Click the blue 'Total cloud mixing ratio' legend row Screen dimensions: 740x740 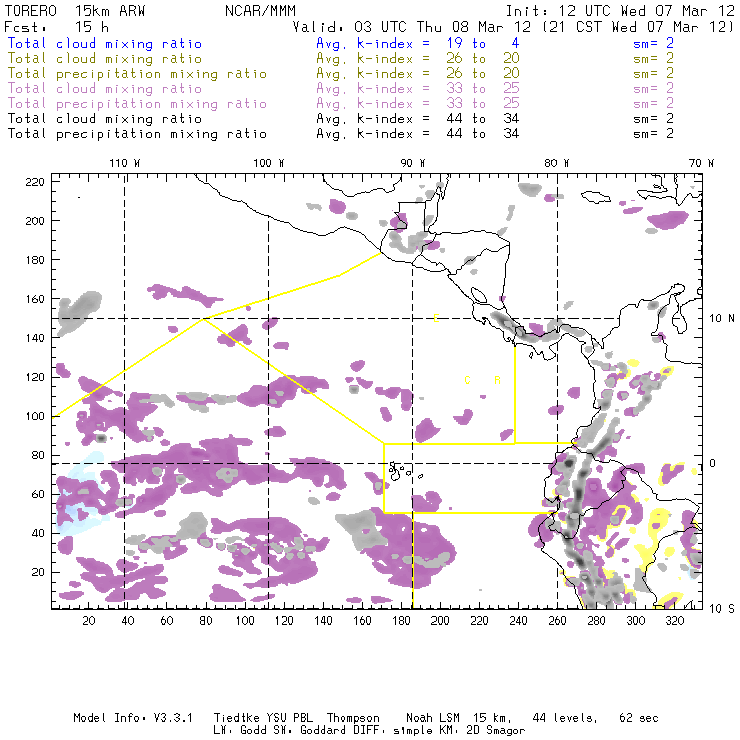pyautogui.click(x=105, y=44)
